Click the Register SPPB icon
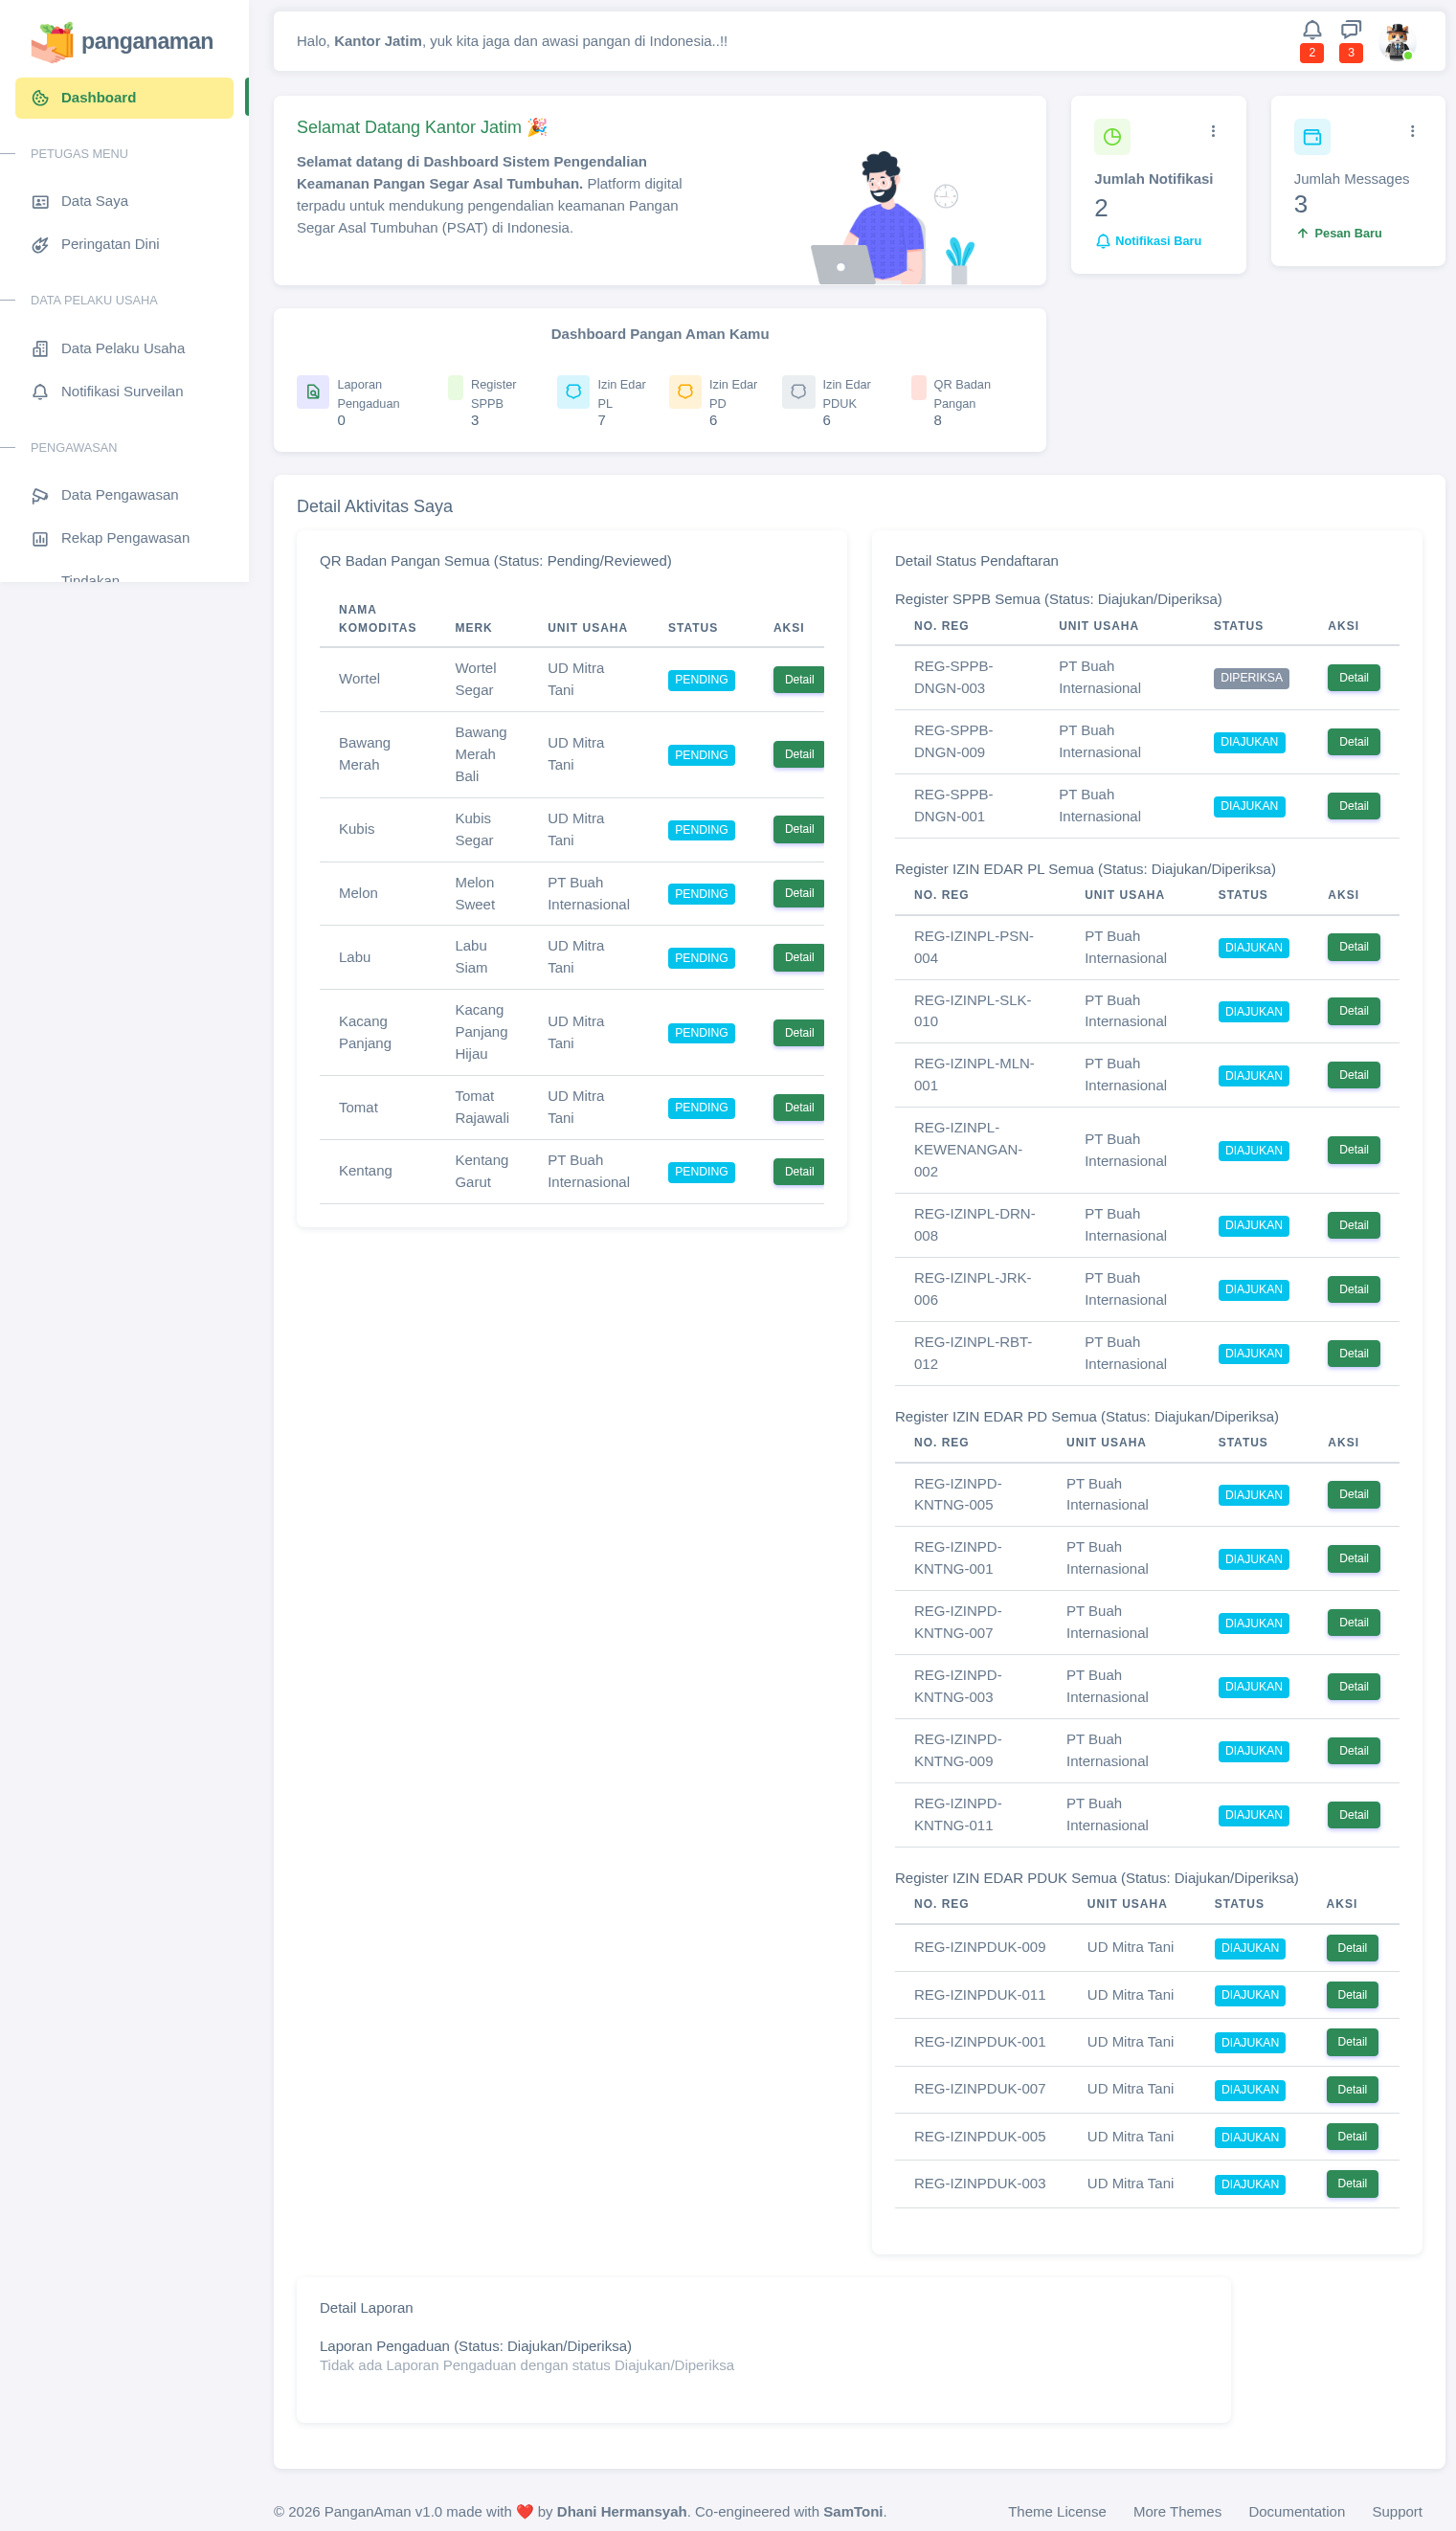The width and height of the screenshot is (1456, 2531). point(455,388)
